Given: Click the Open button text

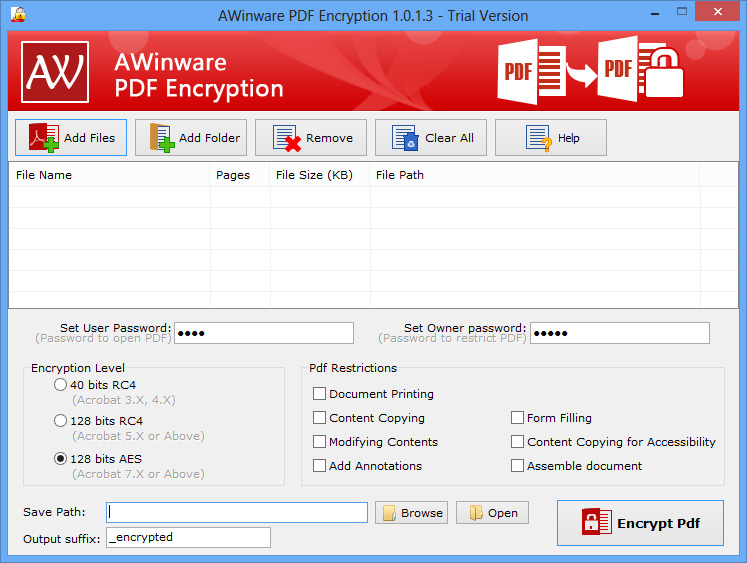Looking at the screenshot, I should [503, 513].
